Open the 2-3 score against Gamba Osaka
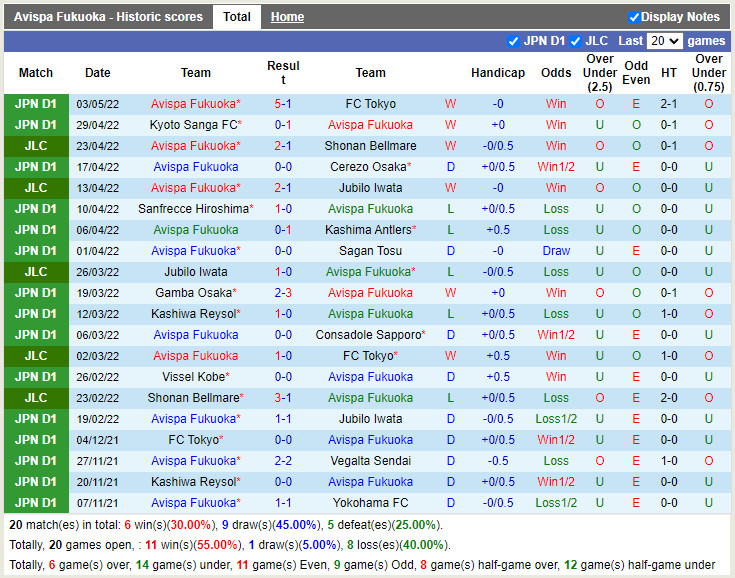Viewport: 735px width, 578px height. click(x=283, y=293)
